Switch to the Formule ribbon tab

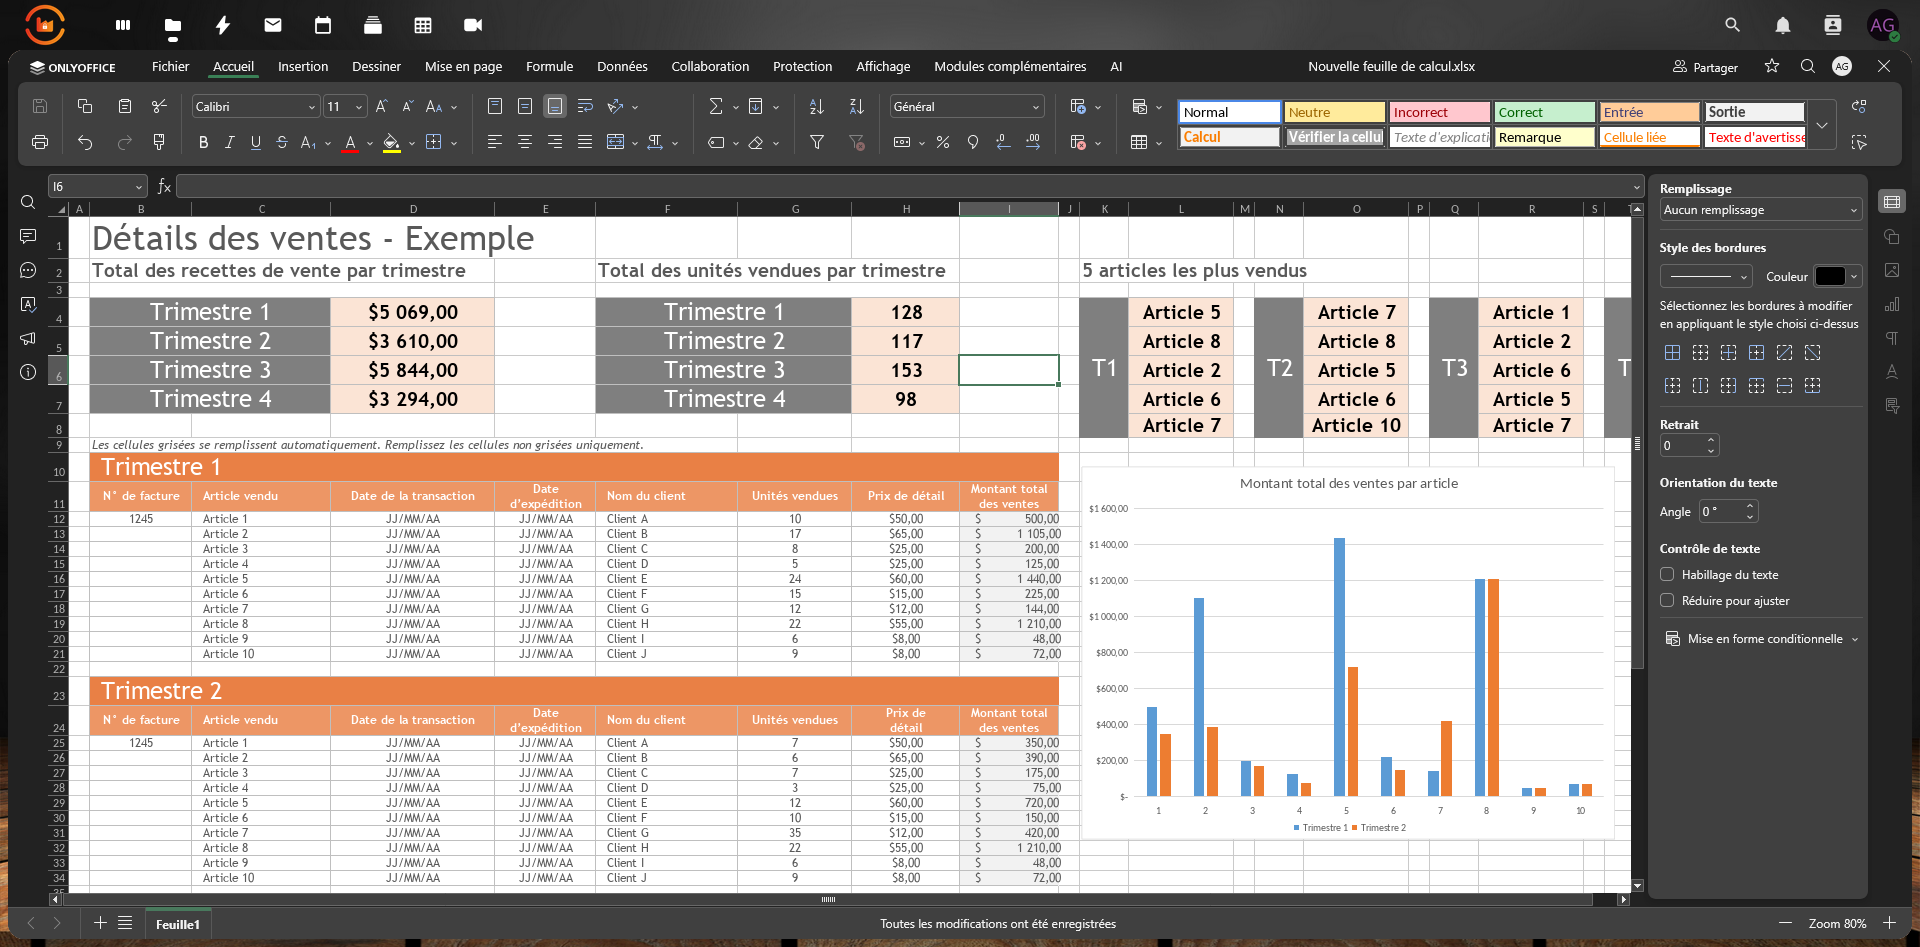549,67
